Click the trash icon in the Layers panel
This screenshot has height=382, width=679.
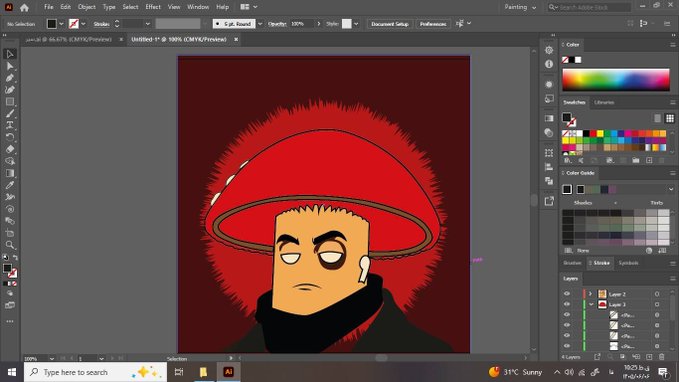(662, 357)
